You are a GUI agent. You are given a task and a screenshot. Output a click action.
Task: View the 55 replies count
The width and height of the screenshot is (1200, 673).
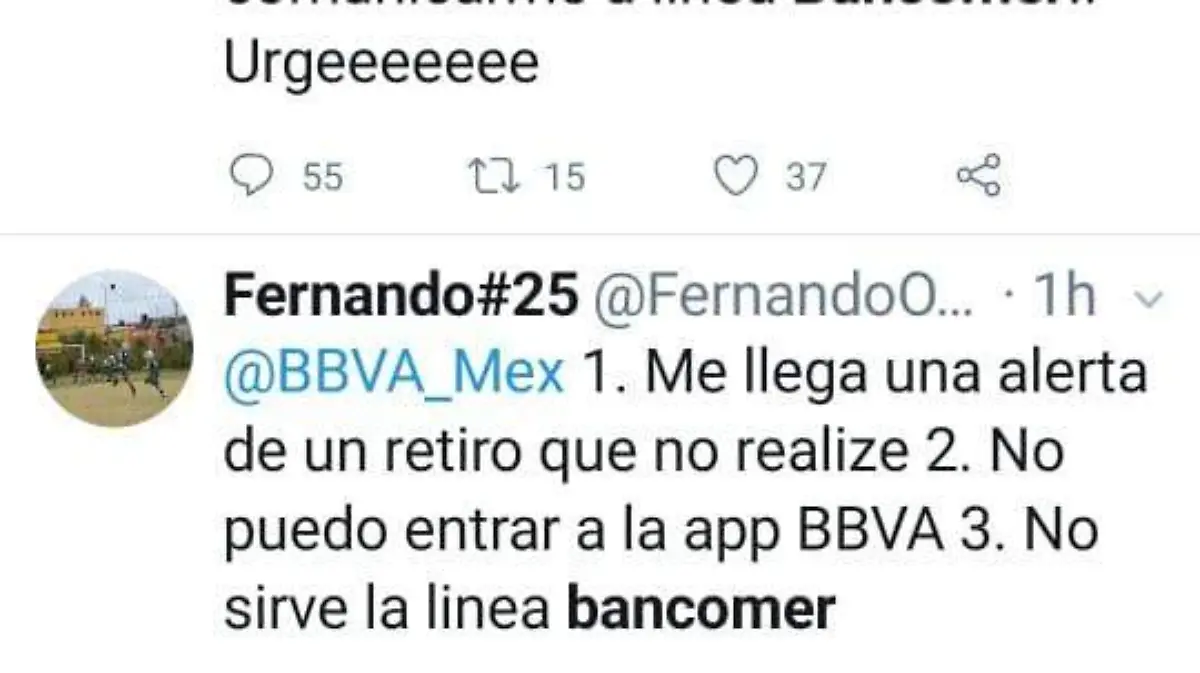pos(322,177)
